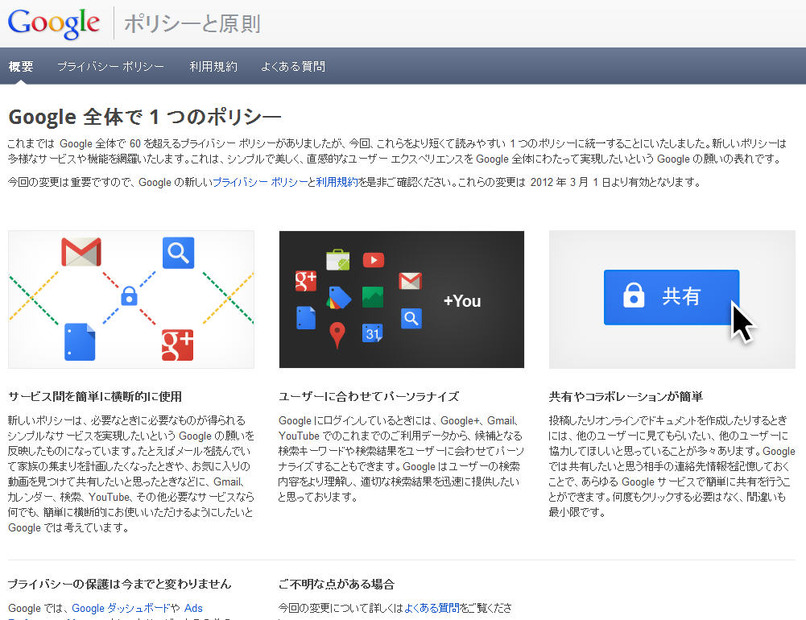Click heading 共有やコラボレーションが簡単
Screen dimensions: 806x620
(x=626, y=396)
